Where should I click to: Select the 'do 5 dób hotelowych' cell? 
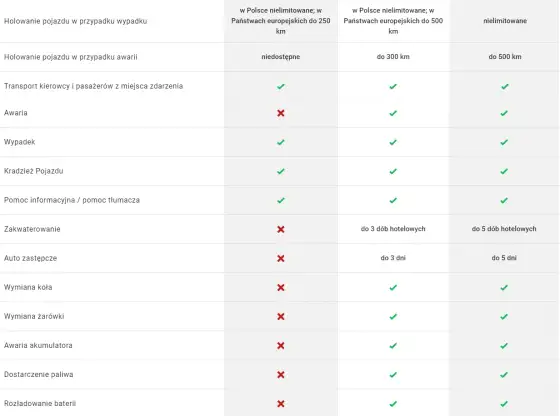(504, 229)
